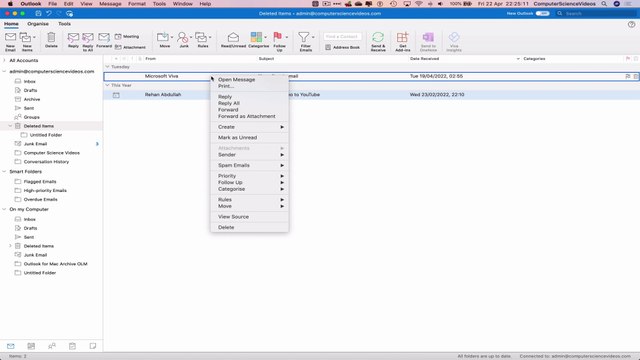Select the Rehan Abdullah email row
The image size is (640, 360).
click(x=371, y=95)
